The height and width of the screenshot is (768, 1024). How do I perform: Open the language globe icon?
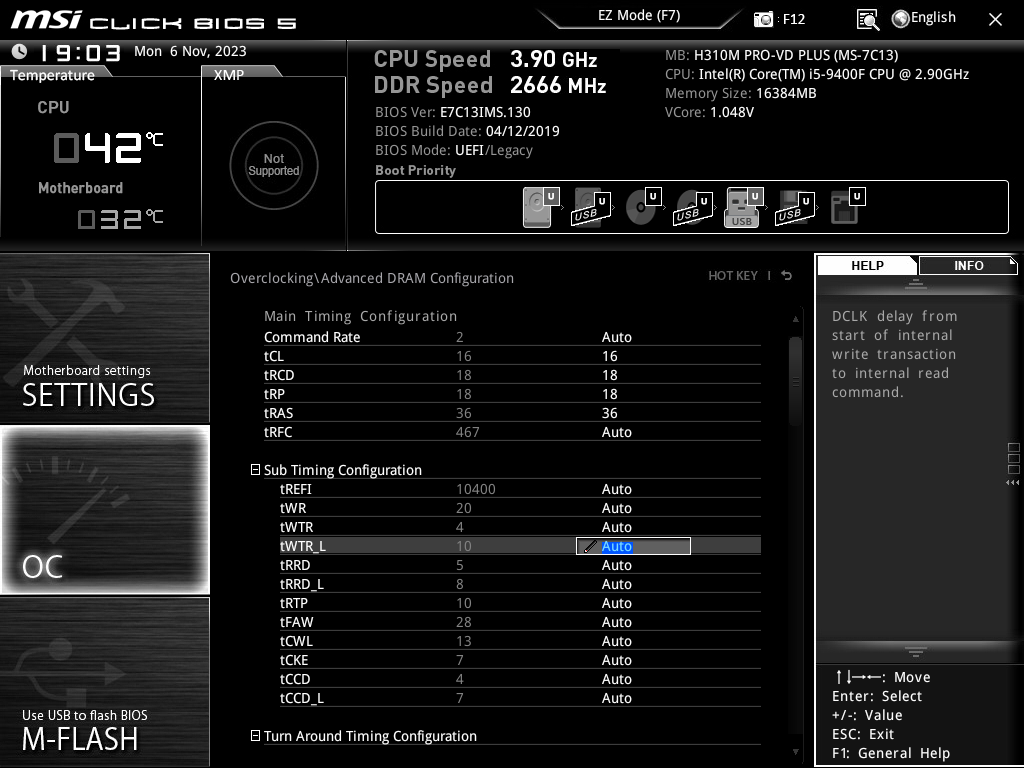(900, 19)
